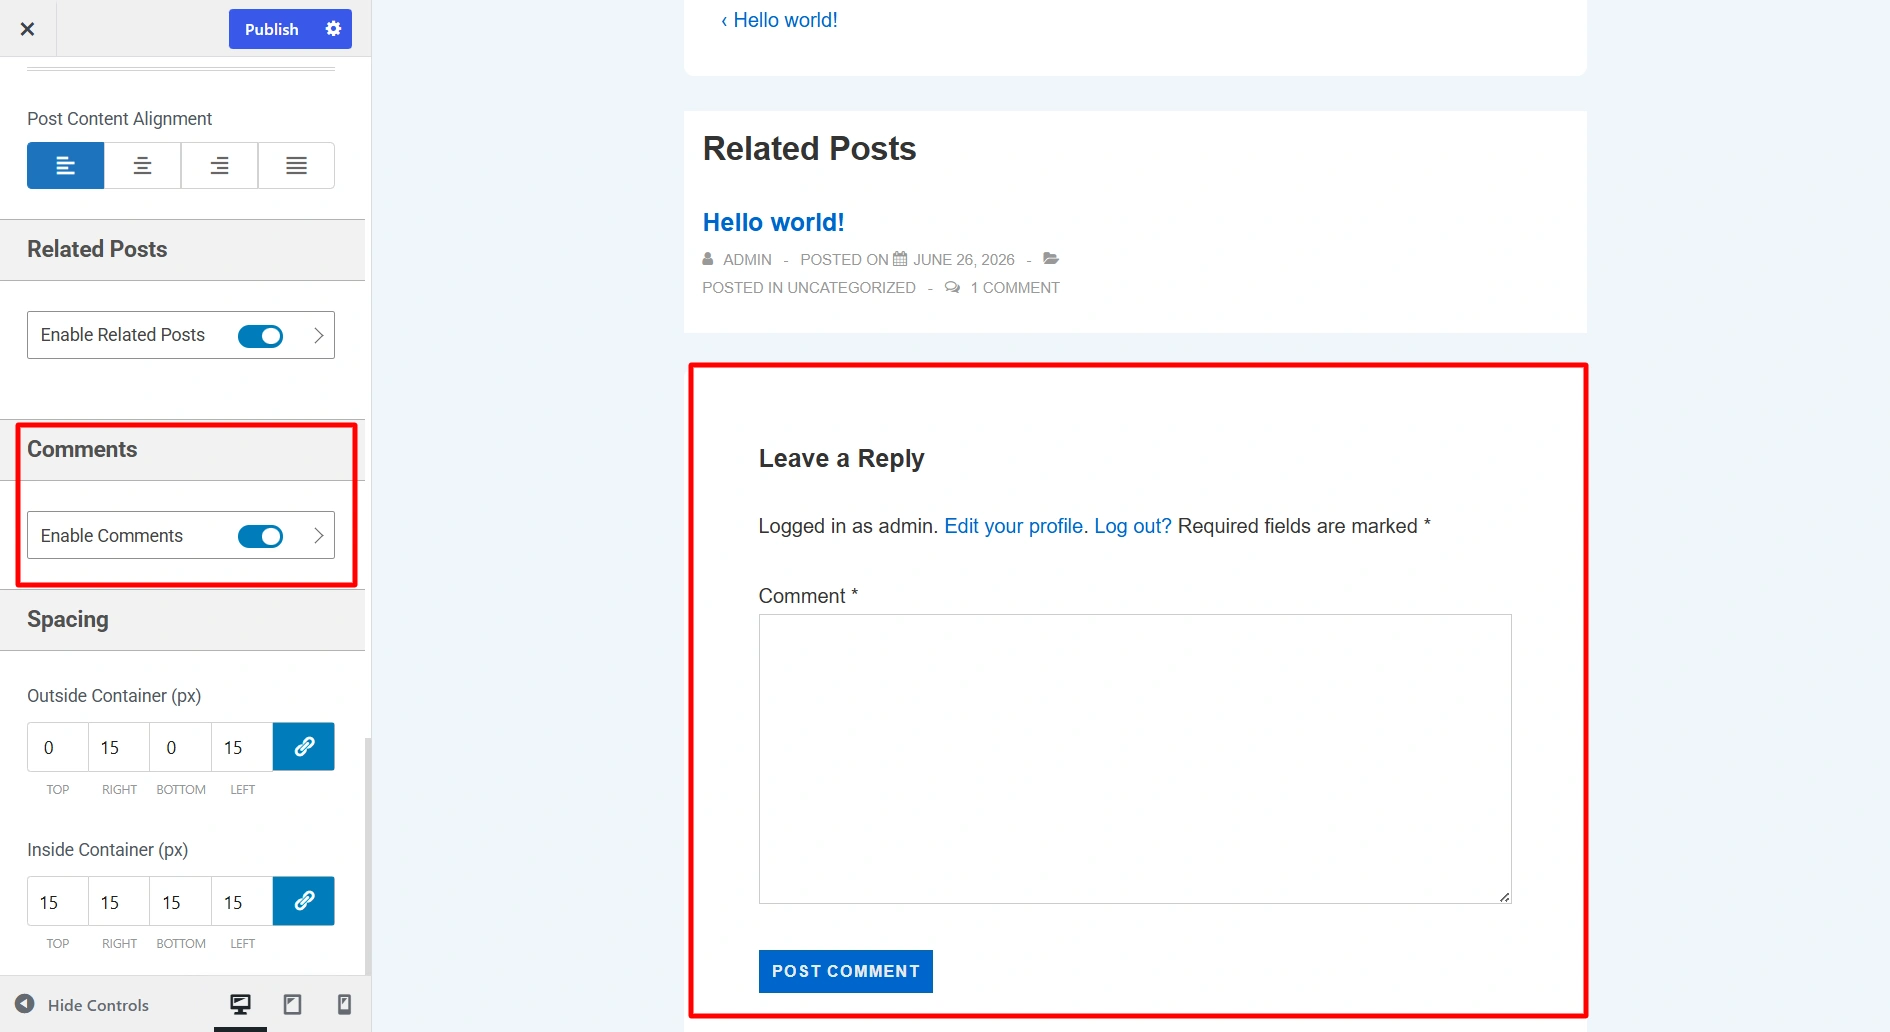The image size is (1890, 1032).
Task: Close the customizer with the X icon
Action: tap(28, 29)
